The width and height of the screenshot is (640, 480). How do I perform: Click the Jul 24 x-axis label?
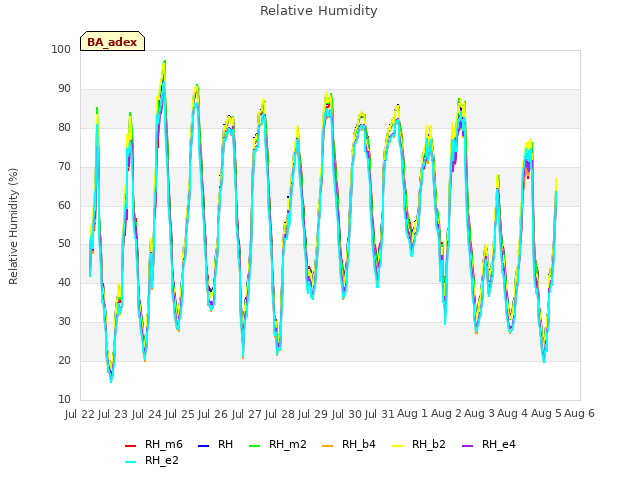pyautogui.click(x=146, y=414)
